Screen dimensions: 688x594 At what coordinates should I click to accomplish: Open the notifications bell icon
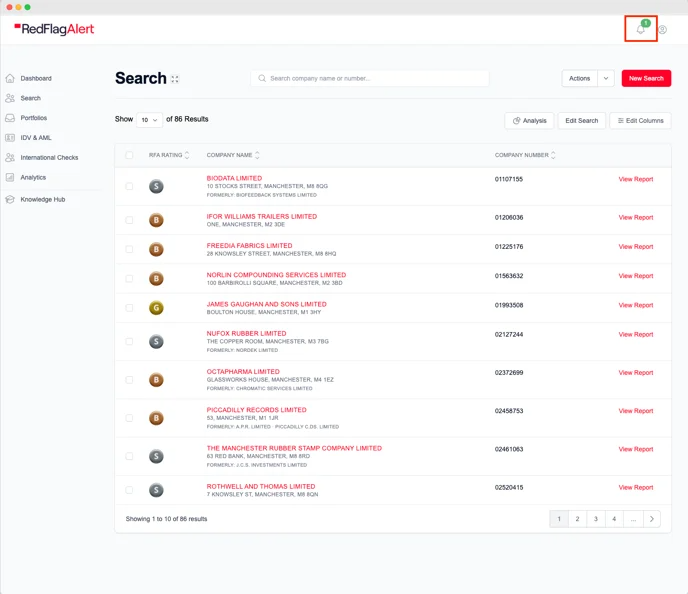click(641, 29)
